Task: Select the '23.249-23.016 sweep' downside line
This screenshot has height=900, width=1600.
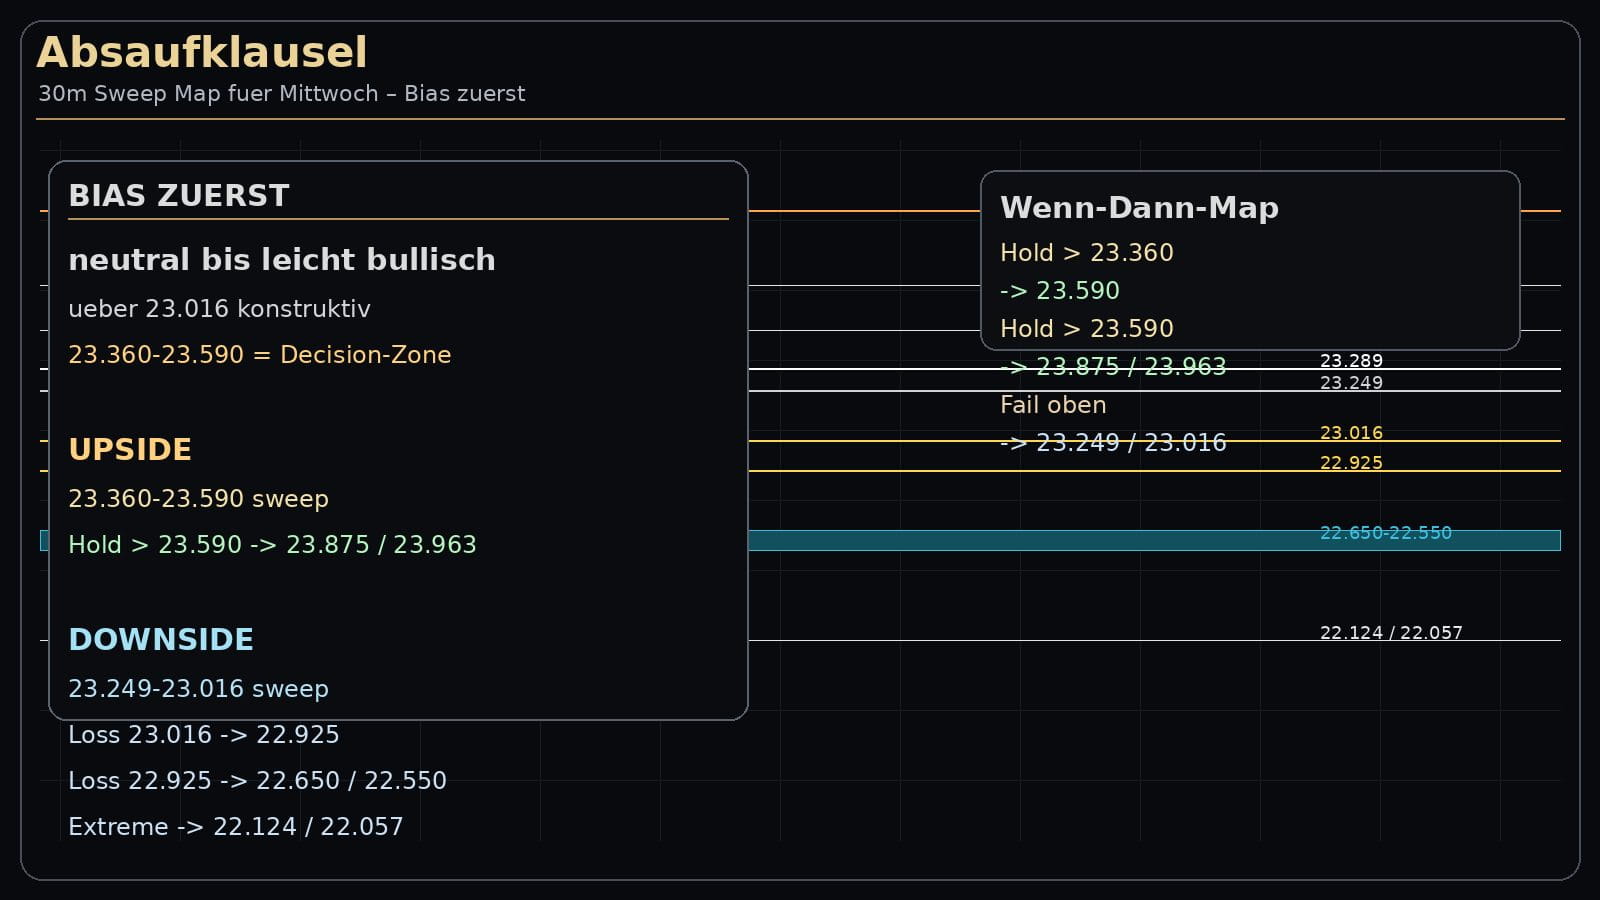Action: tap(198, 689)
